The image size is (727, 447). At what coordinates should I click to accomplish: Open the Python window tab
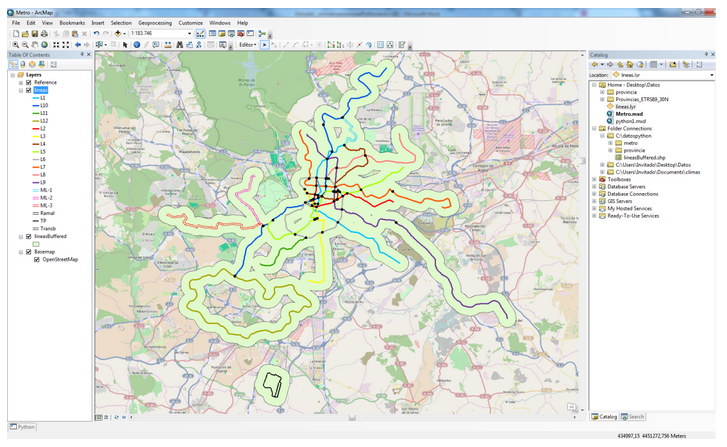coord(22,427)
